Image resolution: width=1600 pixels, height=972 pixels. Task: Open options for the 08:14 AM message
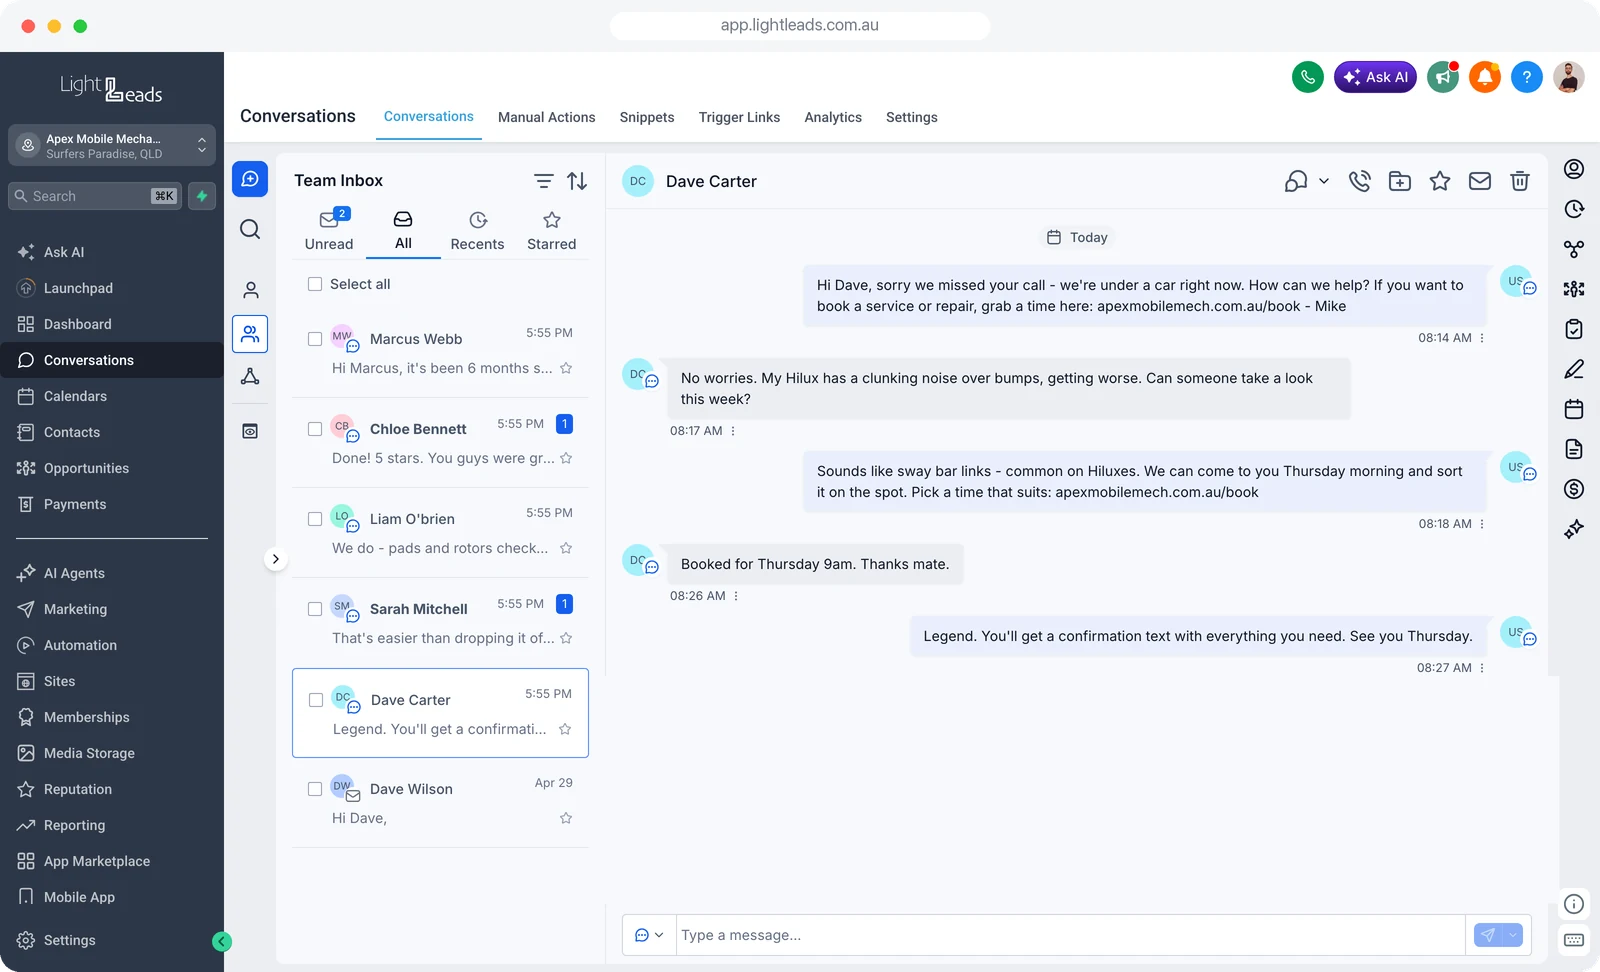(1482, 338)
